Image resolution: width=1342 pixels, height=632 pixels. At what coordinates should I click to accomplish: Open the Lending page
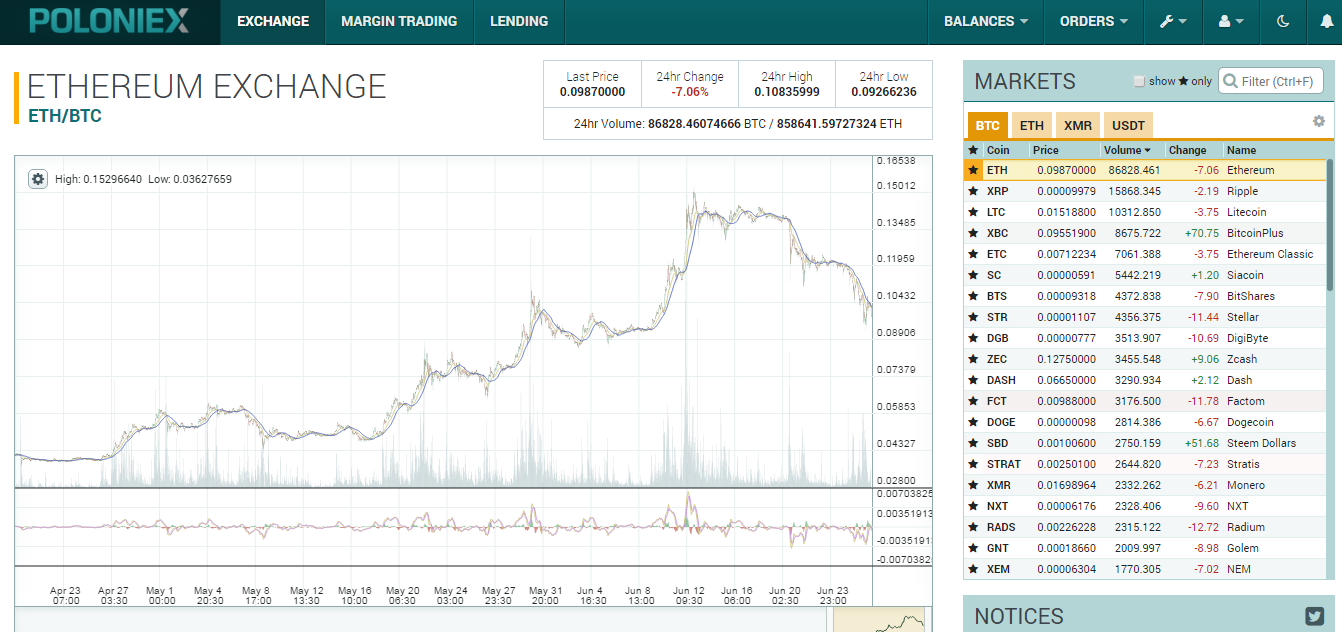point(519,21)
